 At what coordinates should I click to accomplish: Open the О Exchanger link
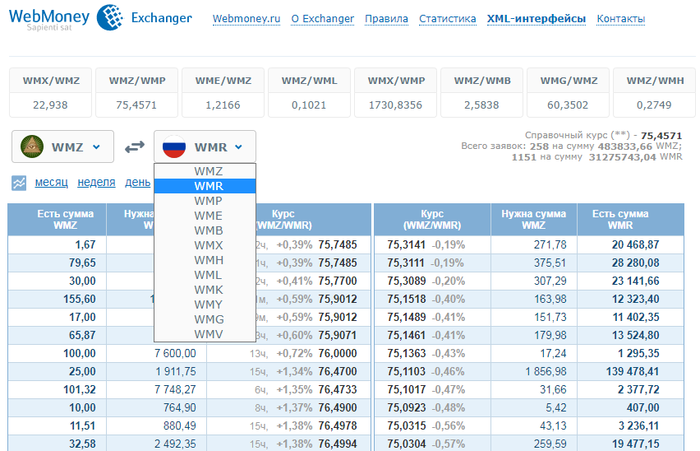pos(322,19)
